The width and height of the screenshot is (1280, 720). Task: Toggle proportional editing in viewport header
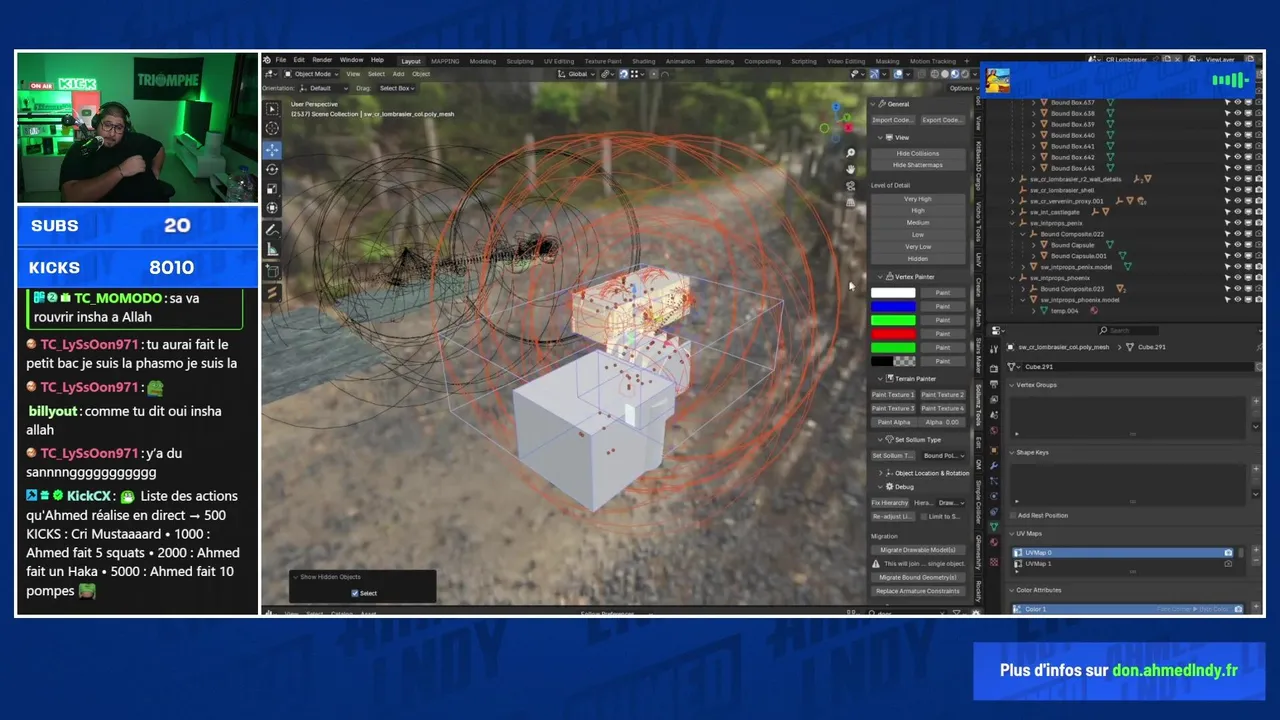click(654, 74)
